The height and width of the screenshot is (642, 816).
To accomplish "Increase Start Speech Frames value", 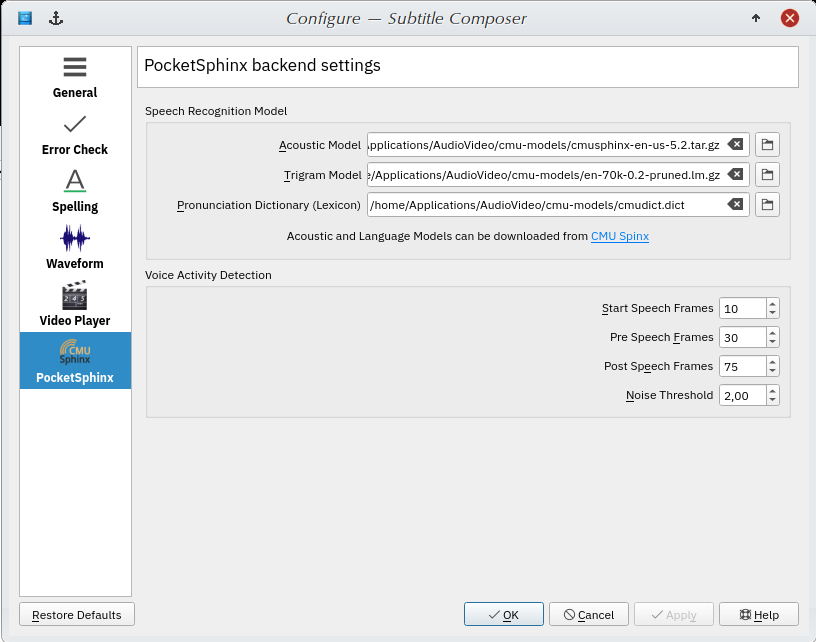I will click(x=773, y=304).
